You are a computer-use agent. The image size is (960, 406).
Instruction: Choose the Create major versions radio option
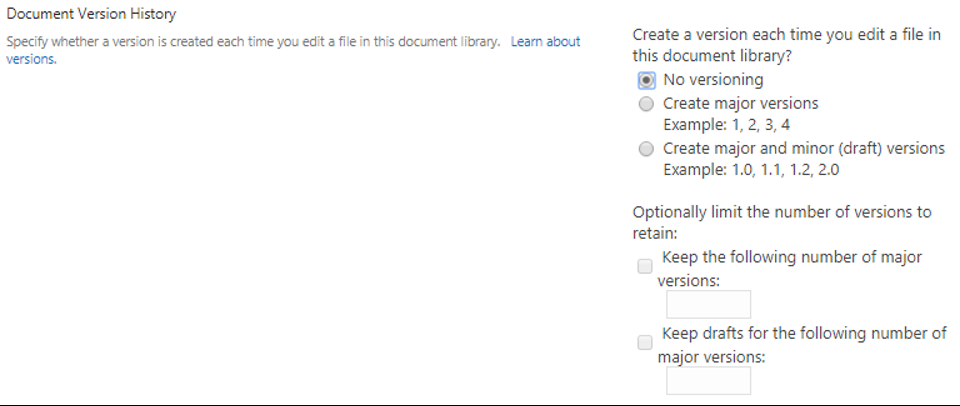(646, 104)
